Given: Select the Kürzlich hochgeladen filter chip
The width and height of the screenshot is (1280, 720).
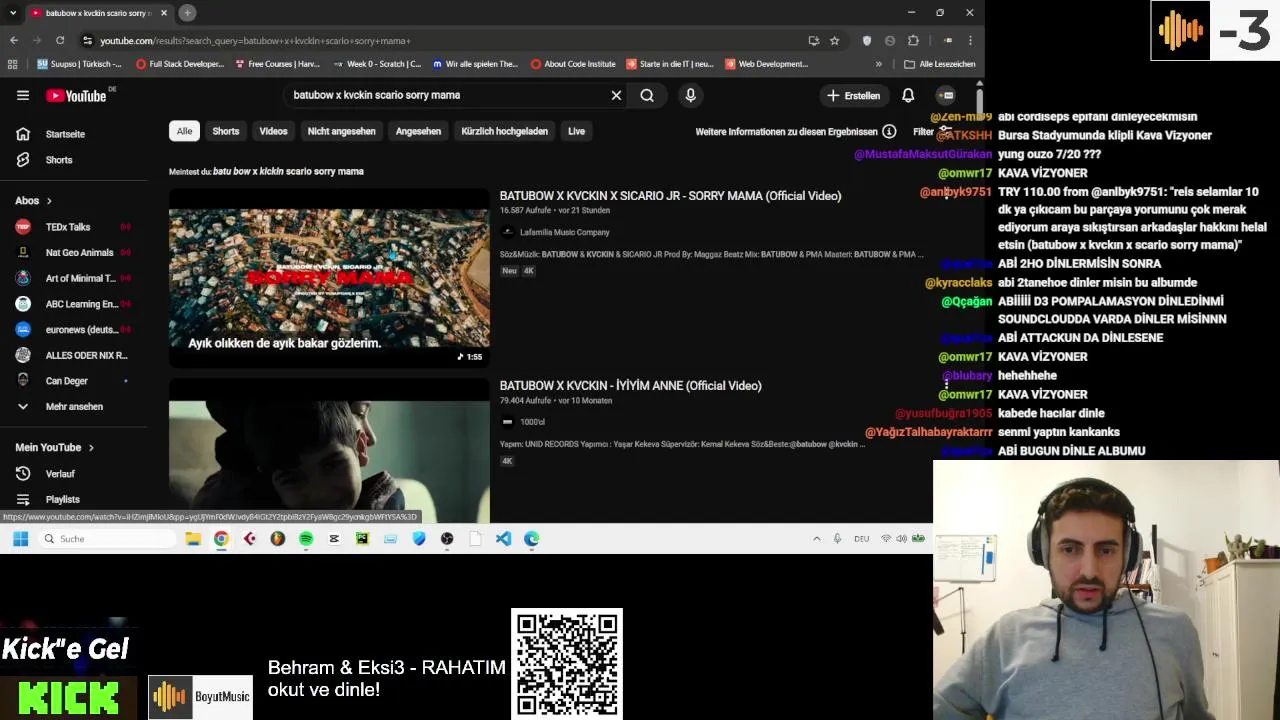Looking at the screenshot, I should (504, 131).
